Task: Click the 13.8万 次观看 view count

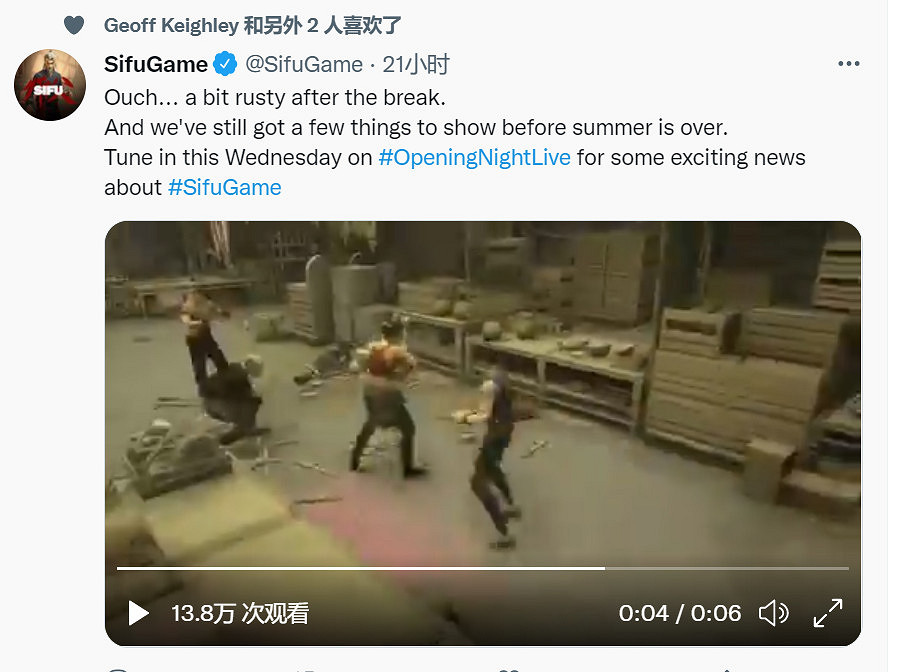Action: (240, 613)
